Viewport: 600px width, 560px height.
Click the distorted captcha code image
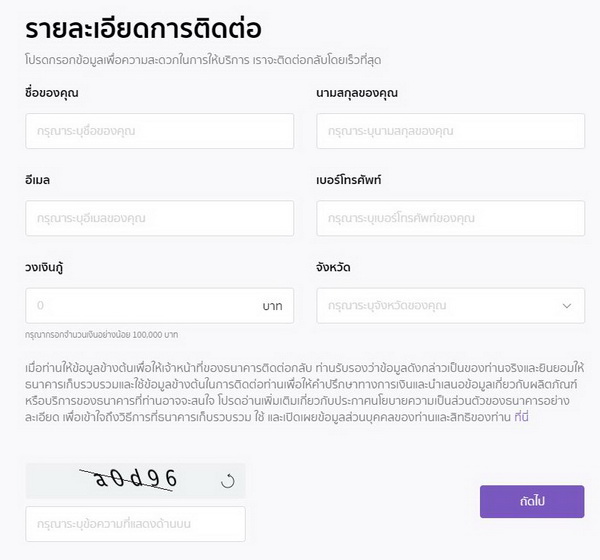pos(128,480)
